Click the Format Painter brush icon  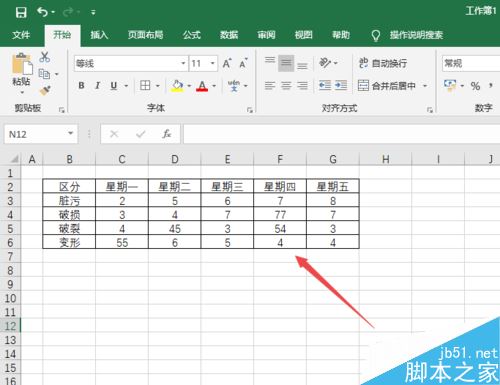click(x=45, y=90)
